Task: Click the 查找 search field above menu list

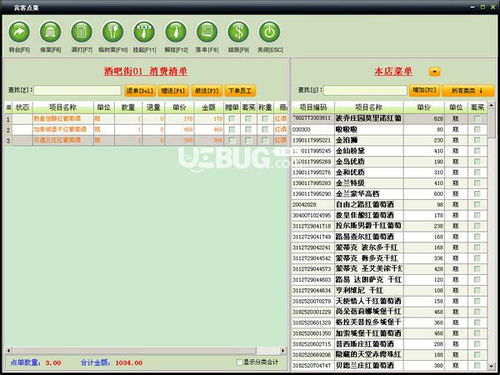Action: [365, 90]
